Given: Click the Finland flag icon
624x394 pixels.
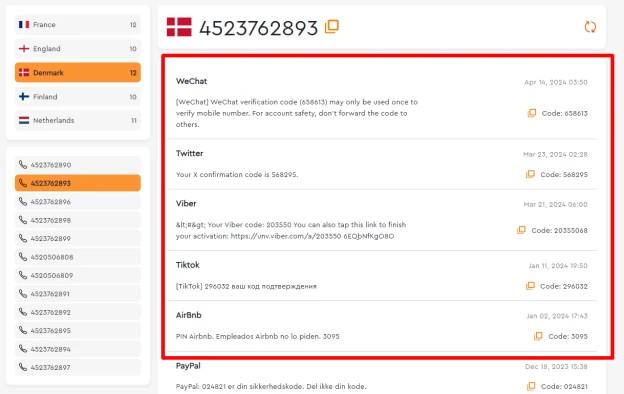Looking at the screenshot, I should click(24, 96).
